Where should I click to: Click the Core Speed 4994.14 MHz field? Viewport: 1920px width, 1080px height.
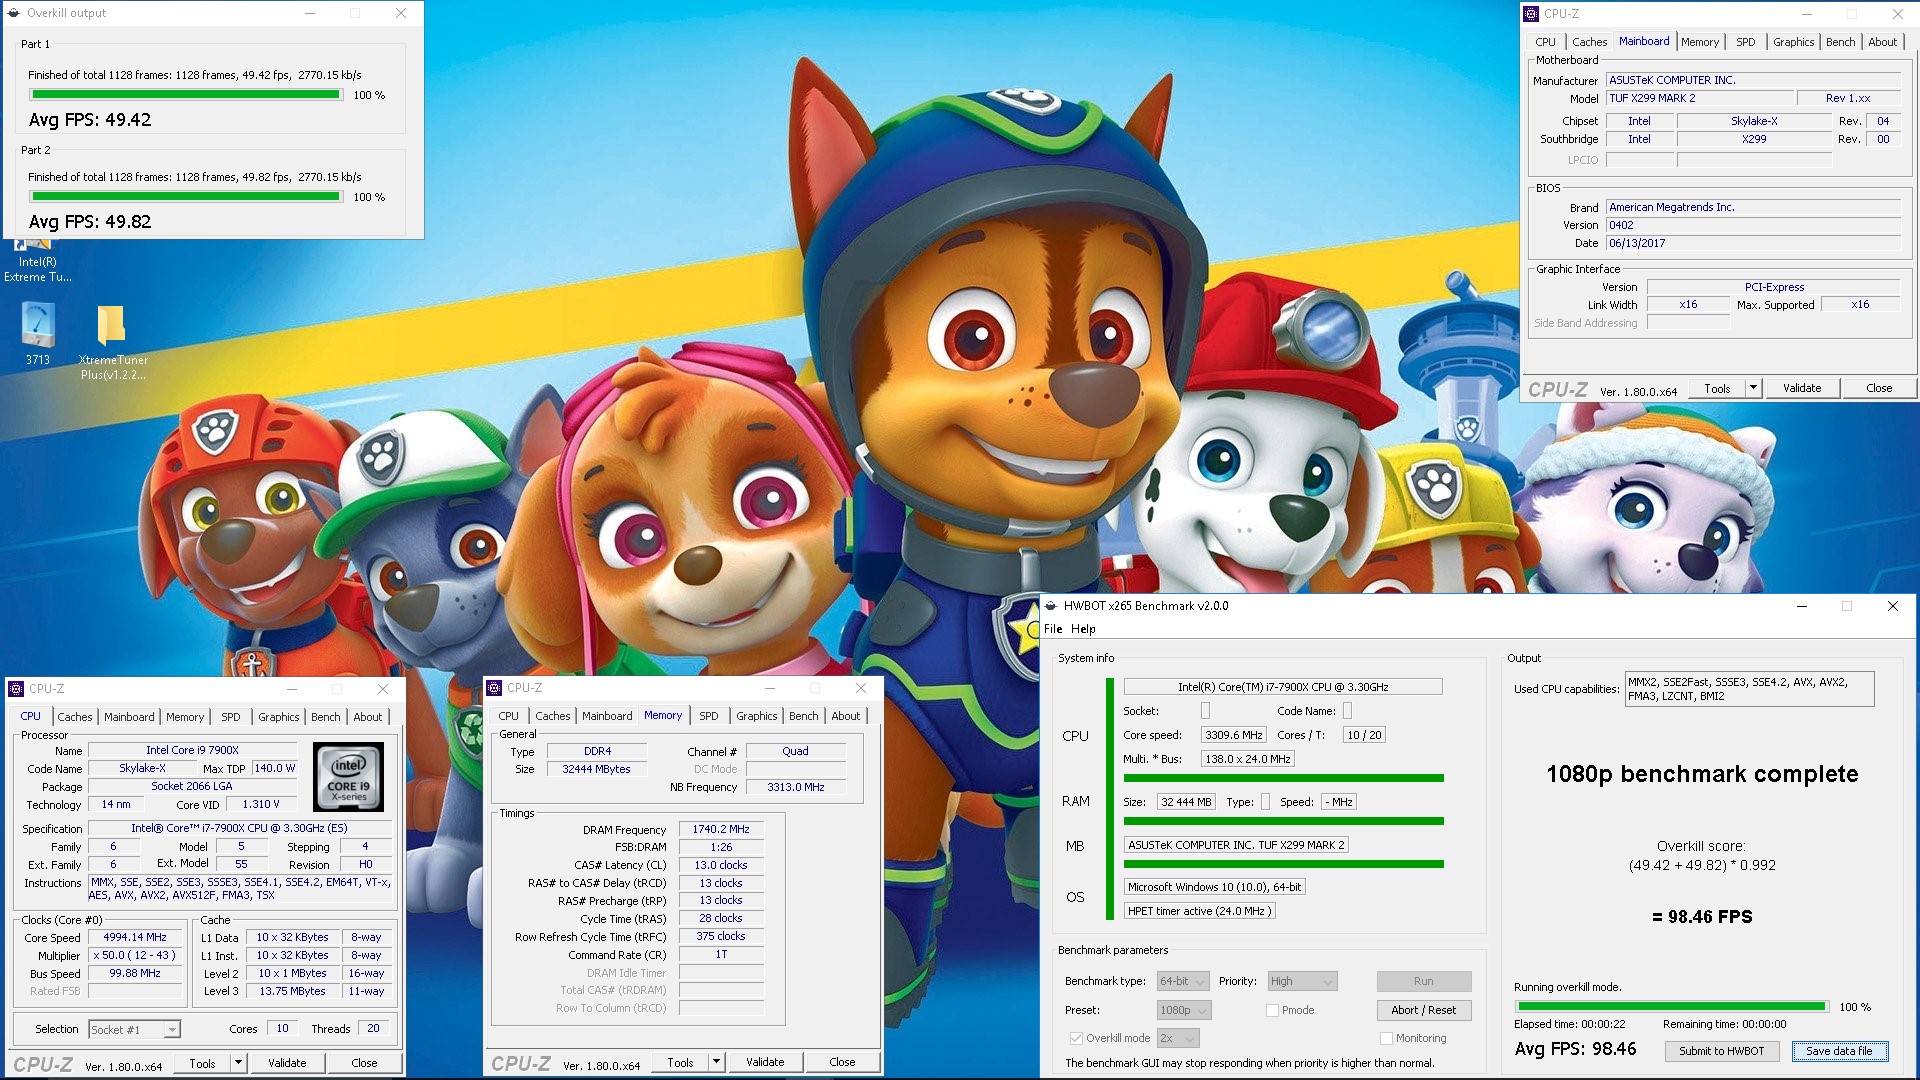tap(135, 938)
